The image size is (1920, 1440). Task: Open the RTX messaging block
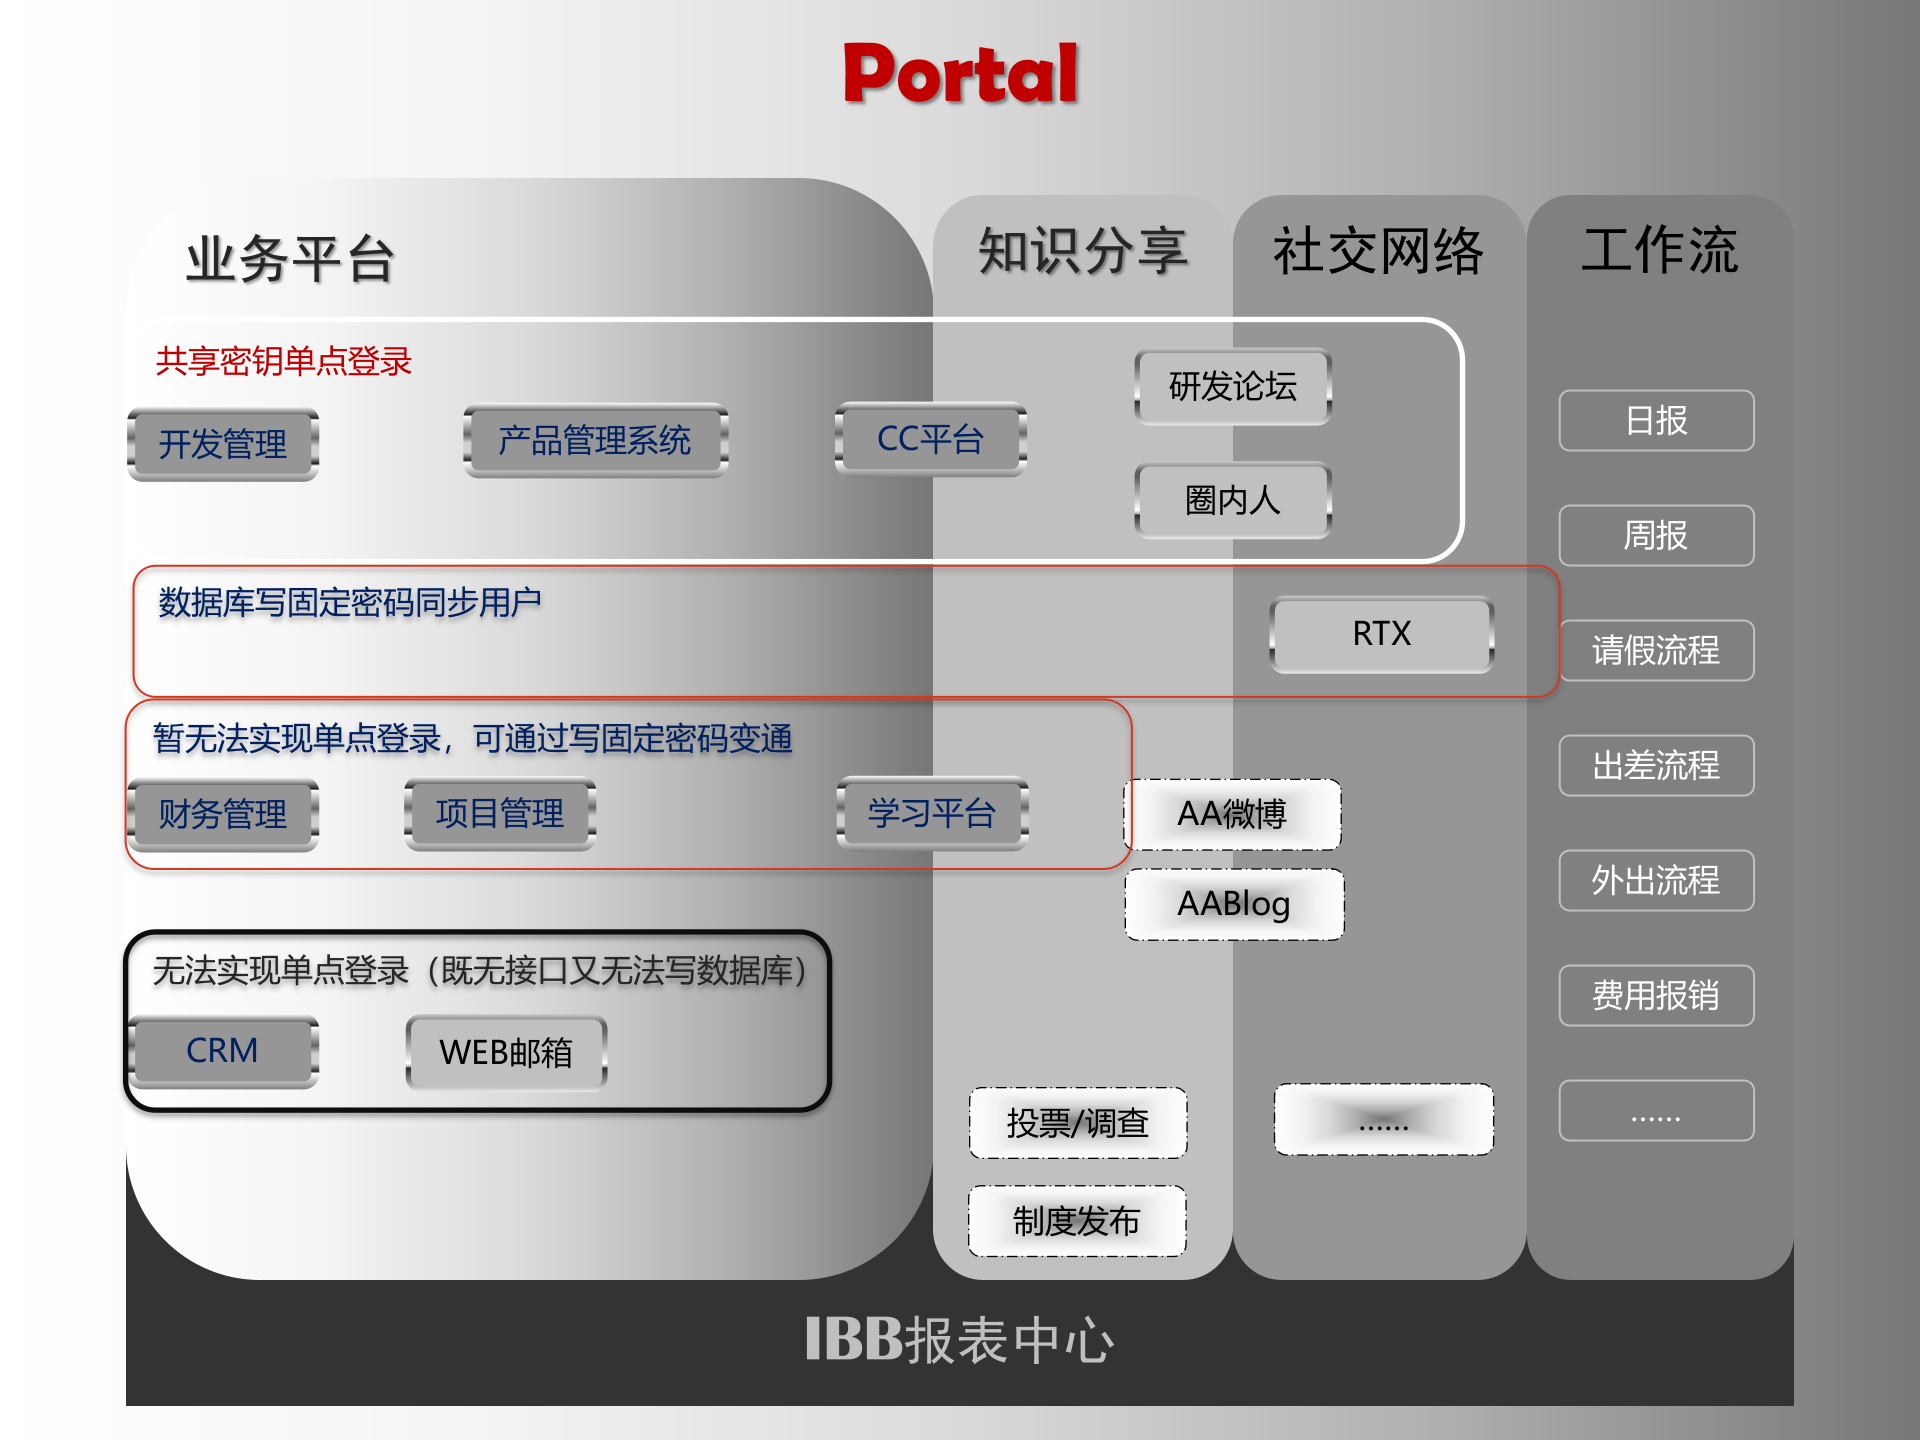(1380, 632)
